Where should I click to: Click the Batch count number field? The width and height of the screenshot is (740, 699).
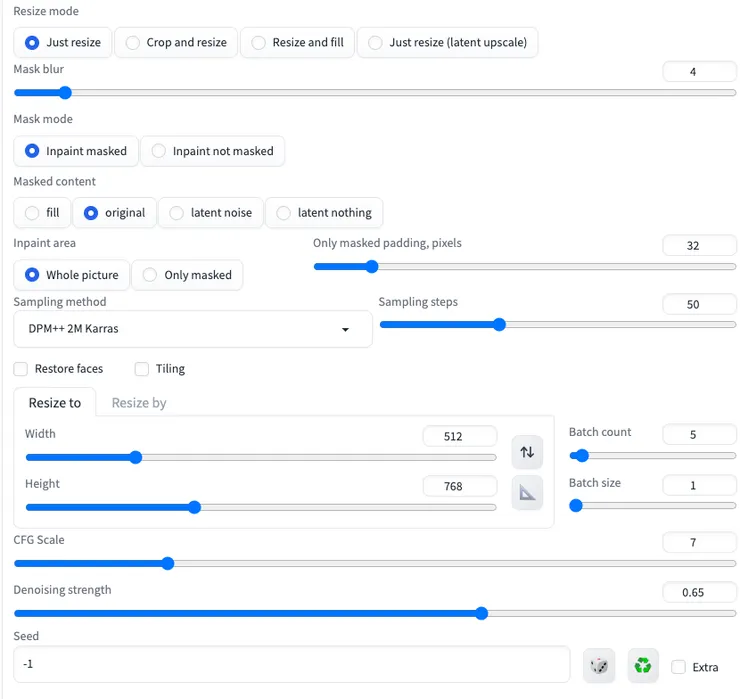point(699,435)
